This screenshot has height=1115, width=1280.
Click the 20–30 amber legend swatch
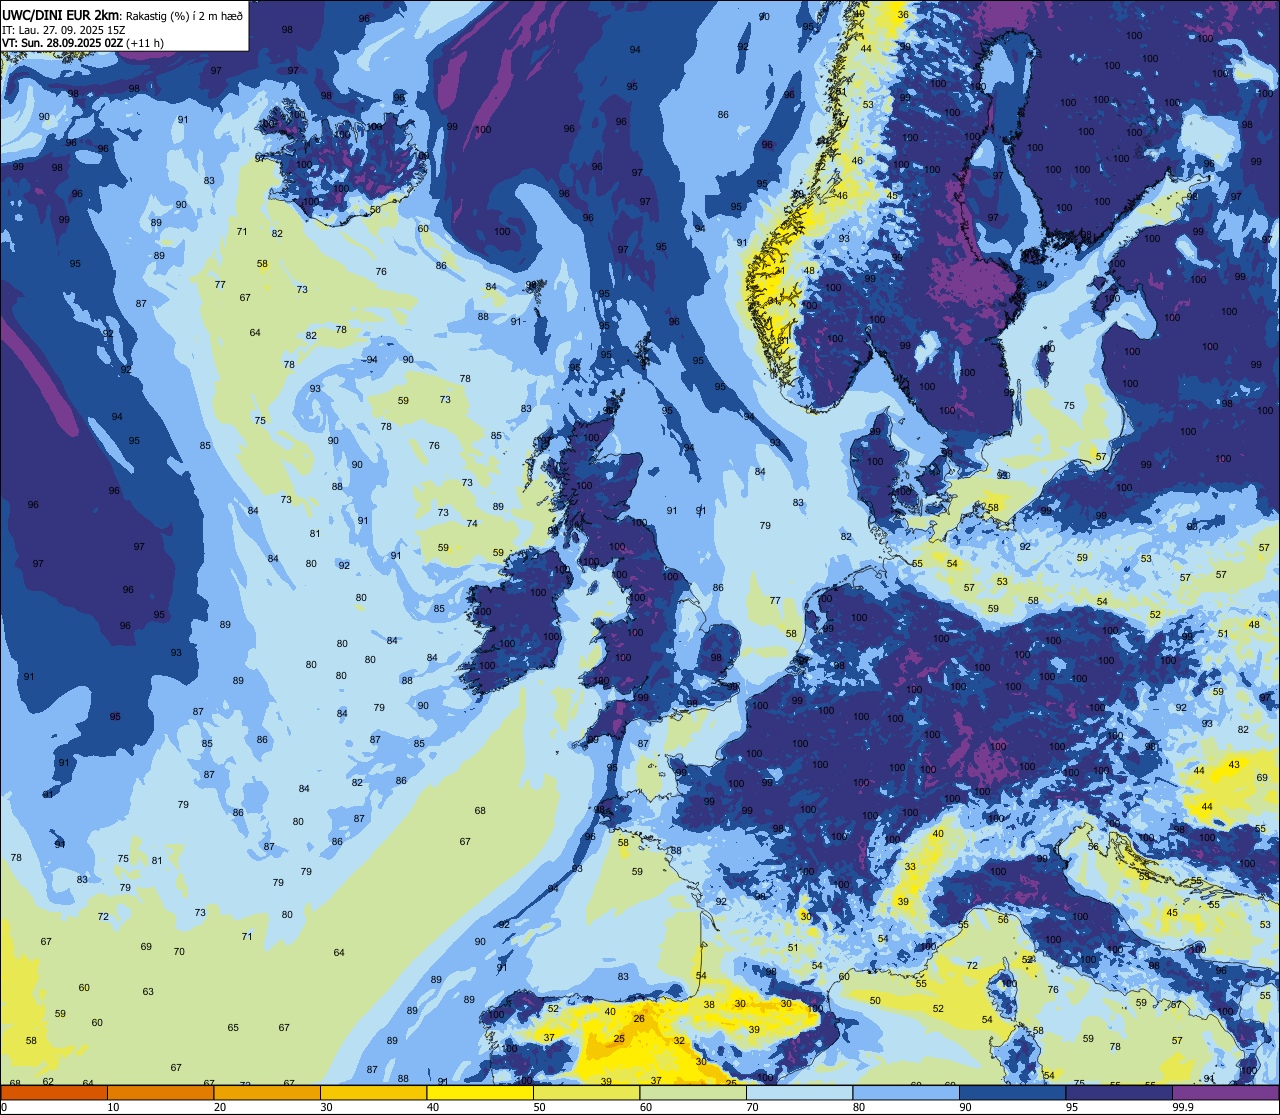pyautogui.click(x=267, y=1092)
